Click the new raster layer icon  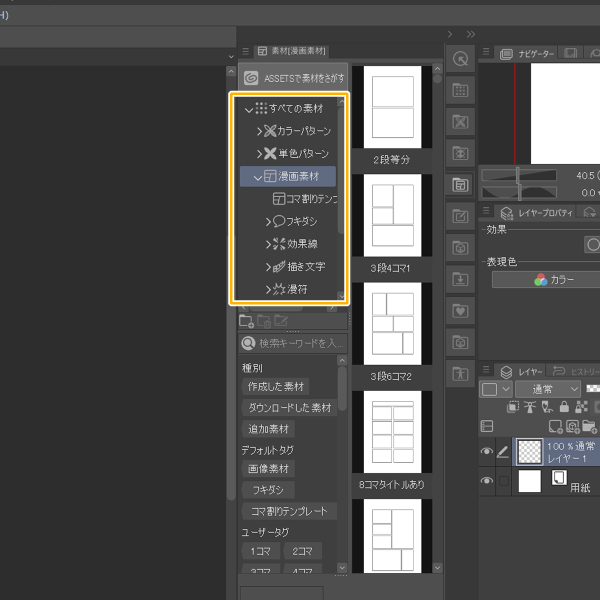(556, 426)
